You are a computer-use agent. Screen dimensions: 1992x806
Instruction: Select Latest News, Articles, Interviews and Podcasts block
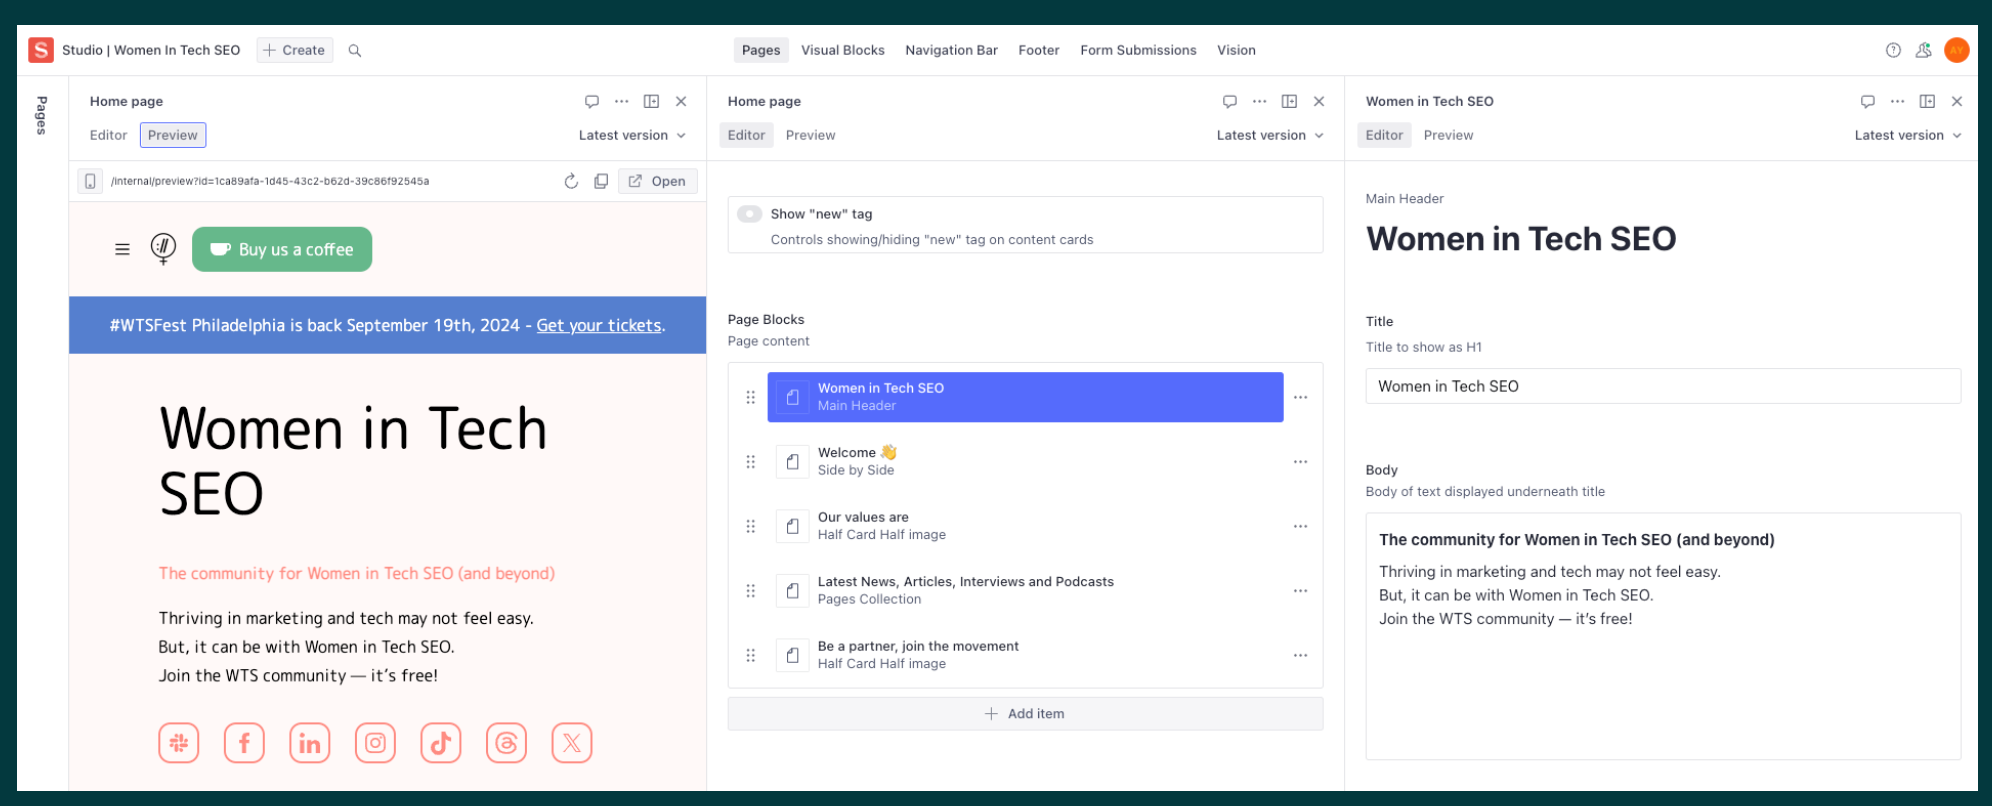click(x=1025, y=591)
